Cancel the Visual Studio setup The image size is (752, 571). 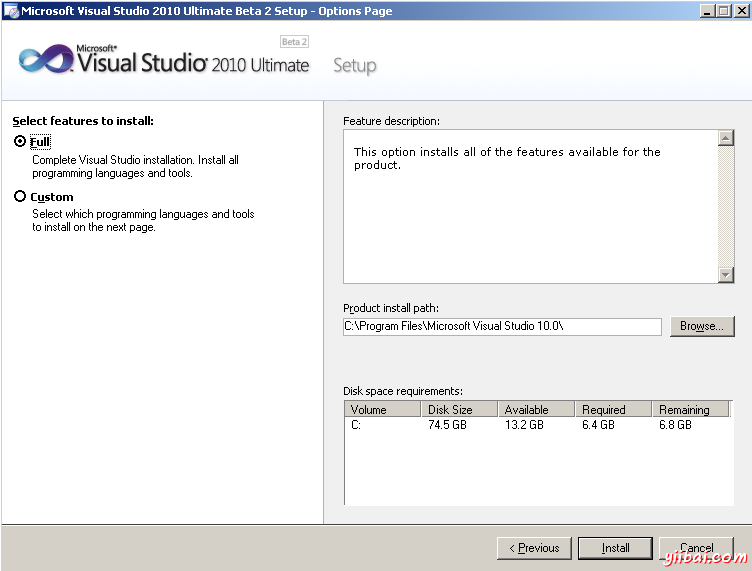coord(697,548)
